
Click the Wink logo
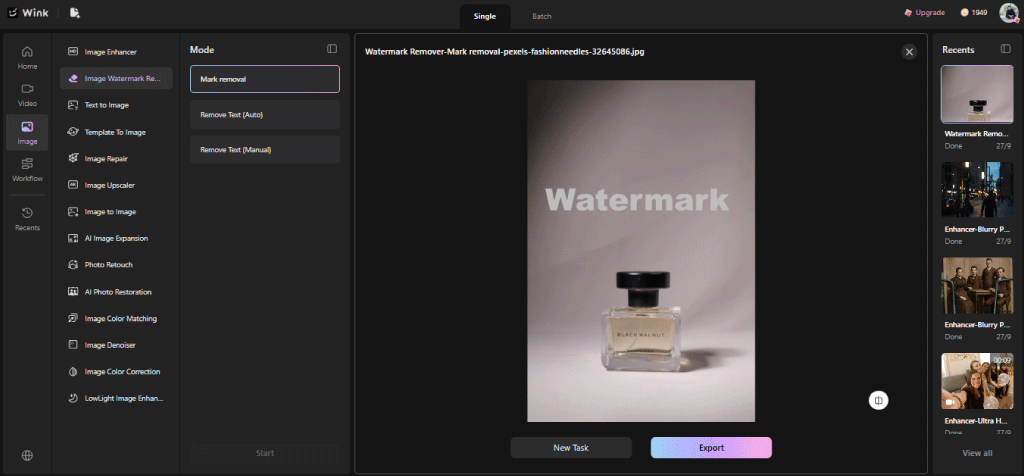[28, 13]
